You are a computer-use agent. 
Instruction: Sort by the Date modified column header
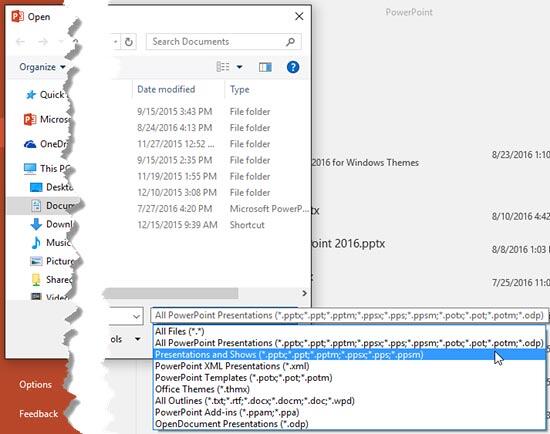click(166, 89)
